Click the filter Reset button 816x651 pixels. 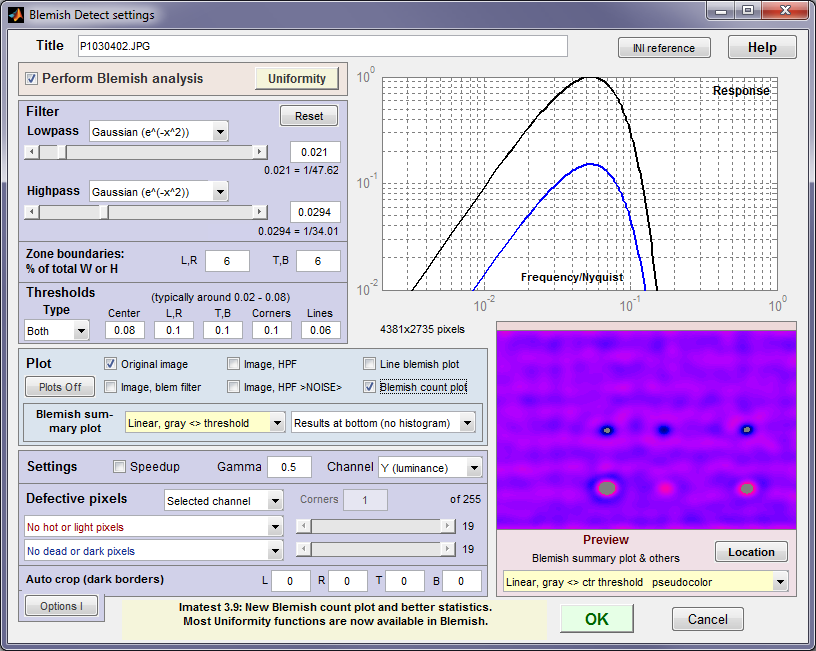309,116
